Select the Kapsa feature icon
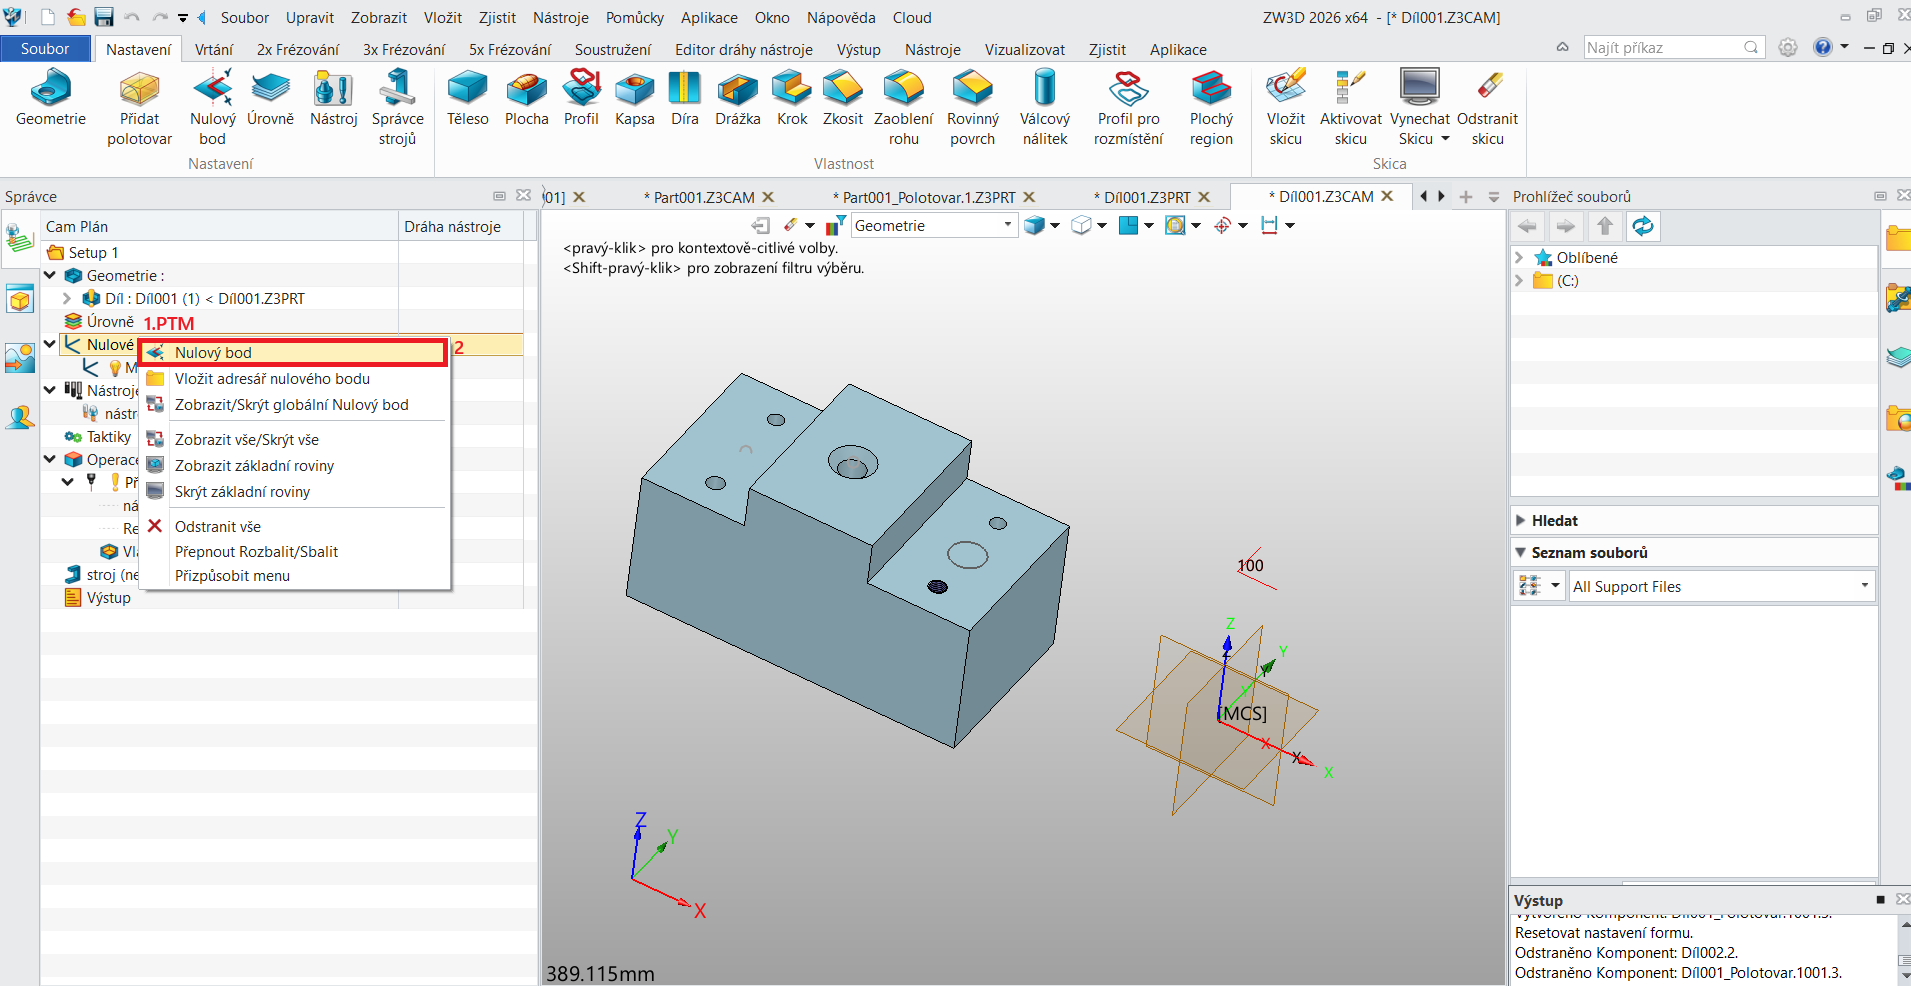Screen dimensions: 1911x986 click(x=634, y=98)
